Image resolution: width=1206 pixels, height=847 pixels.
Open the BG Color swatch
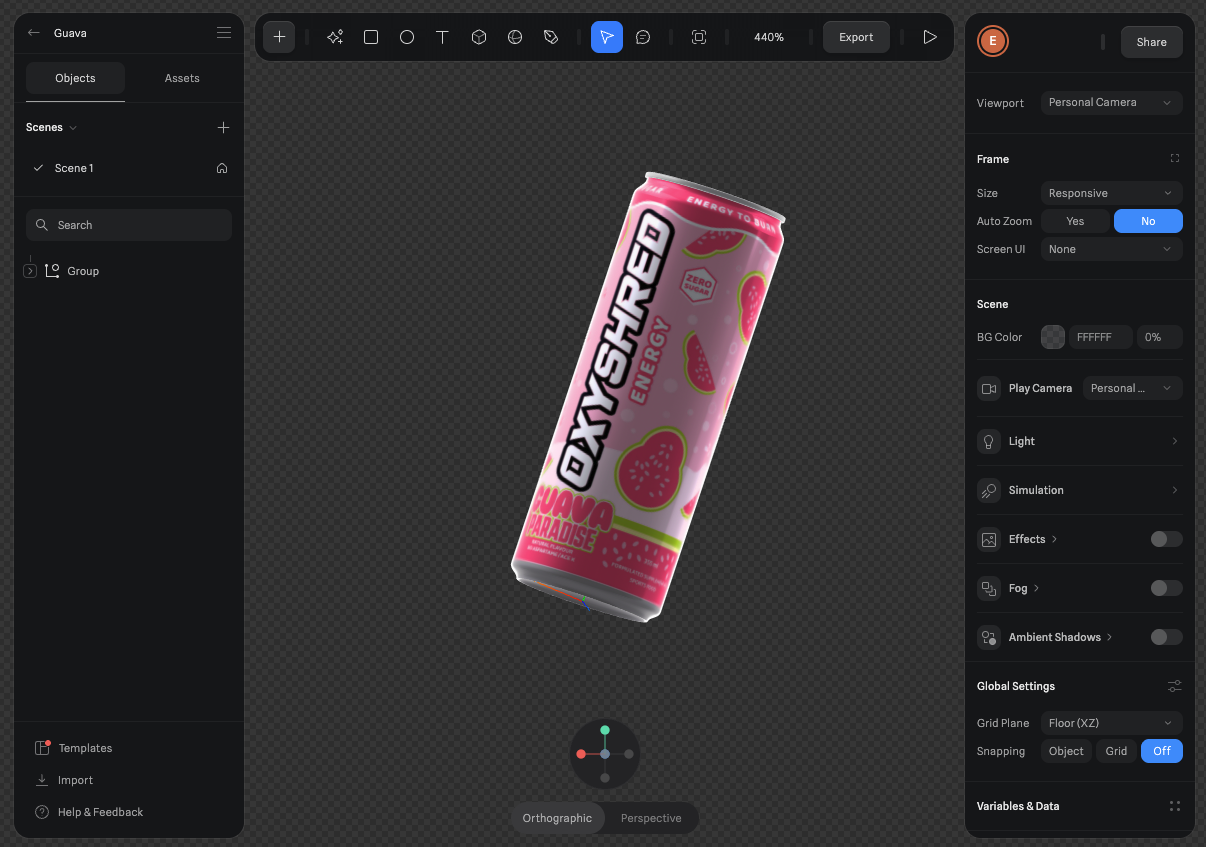click(1052, 337)
